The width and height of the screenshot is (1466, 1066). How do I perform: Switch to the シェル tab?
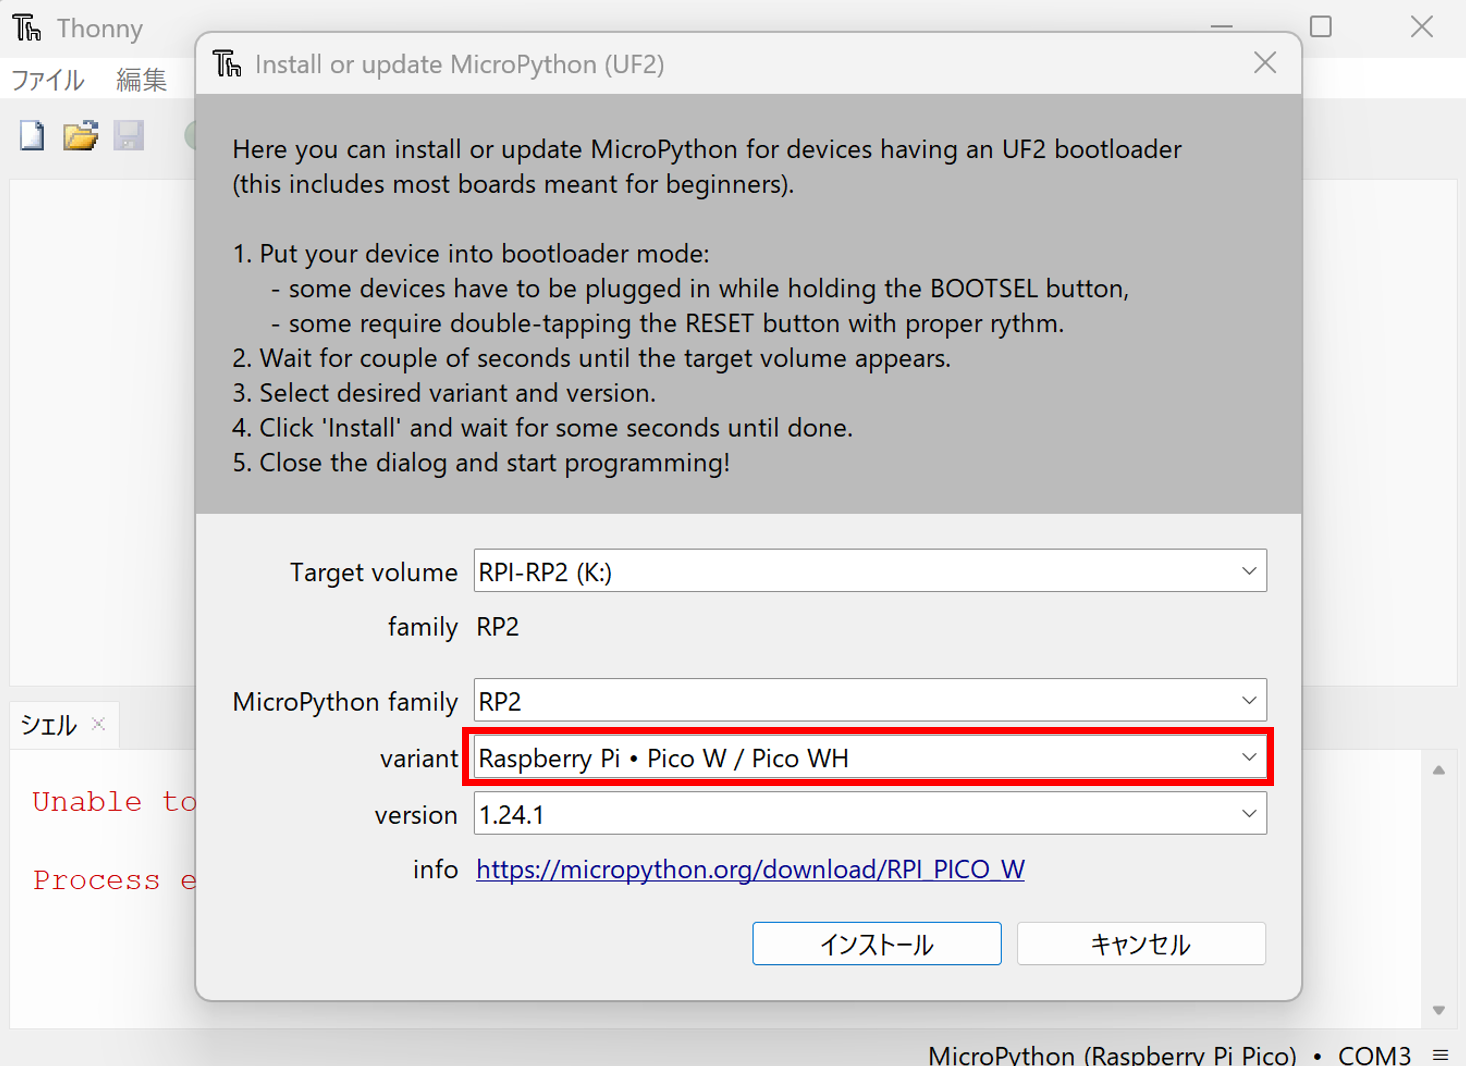(x=46, y=724)
